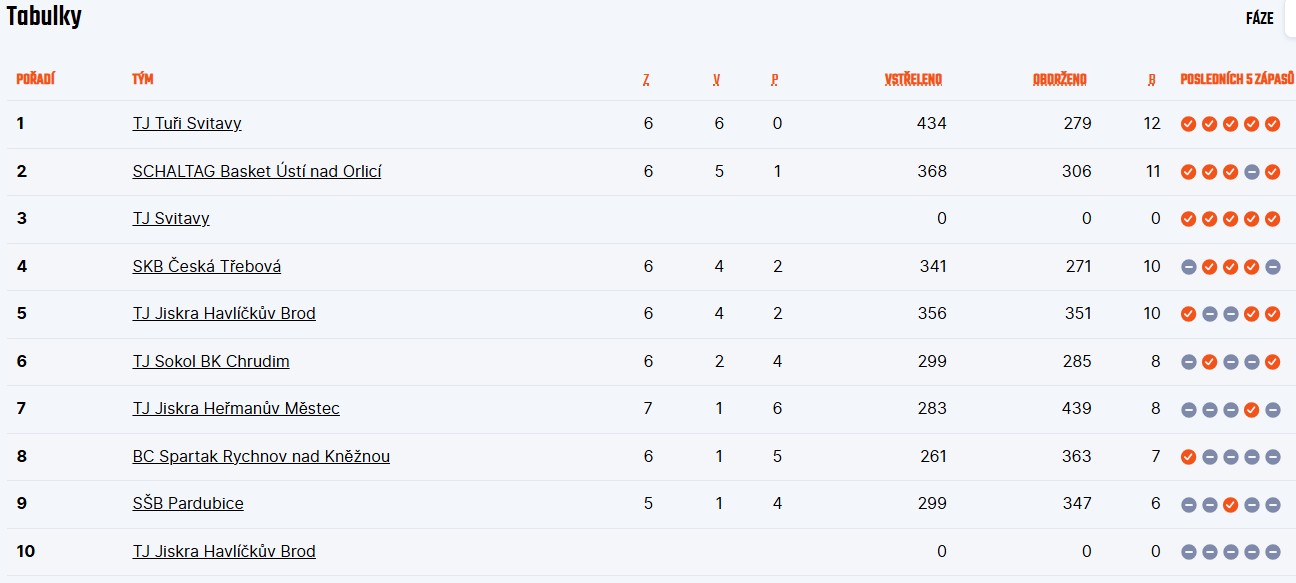Click last result icon in TJ Sokol BK Chrudim row
The width and height of the screenshot is (1296, 583).
1272,362
